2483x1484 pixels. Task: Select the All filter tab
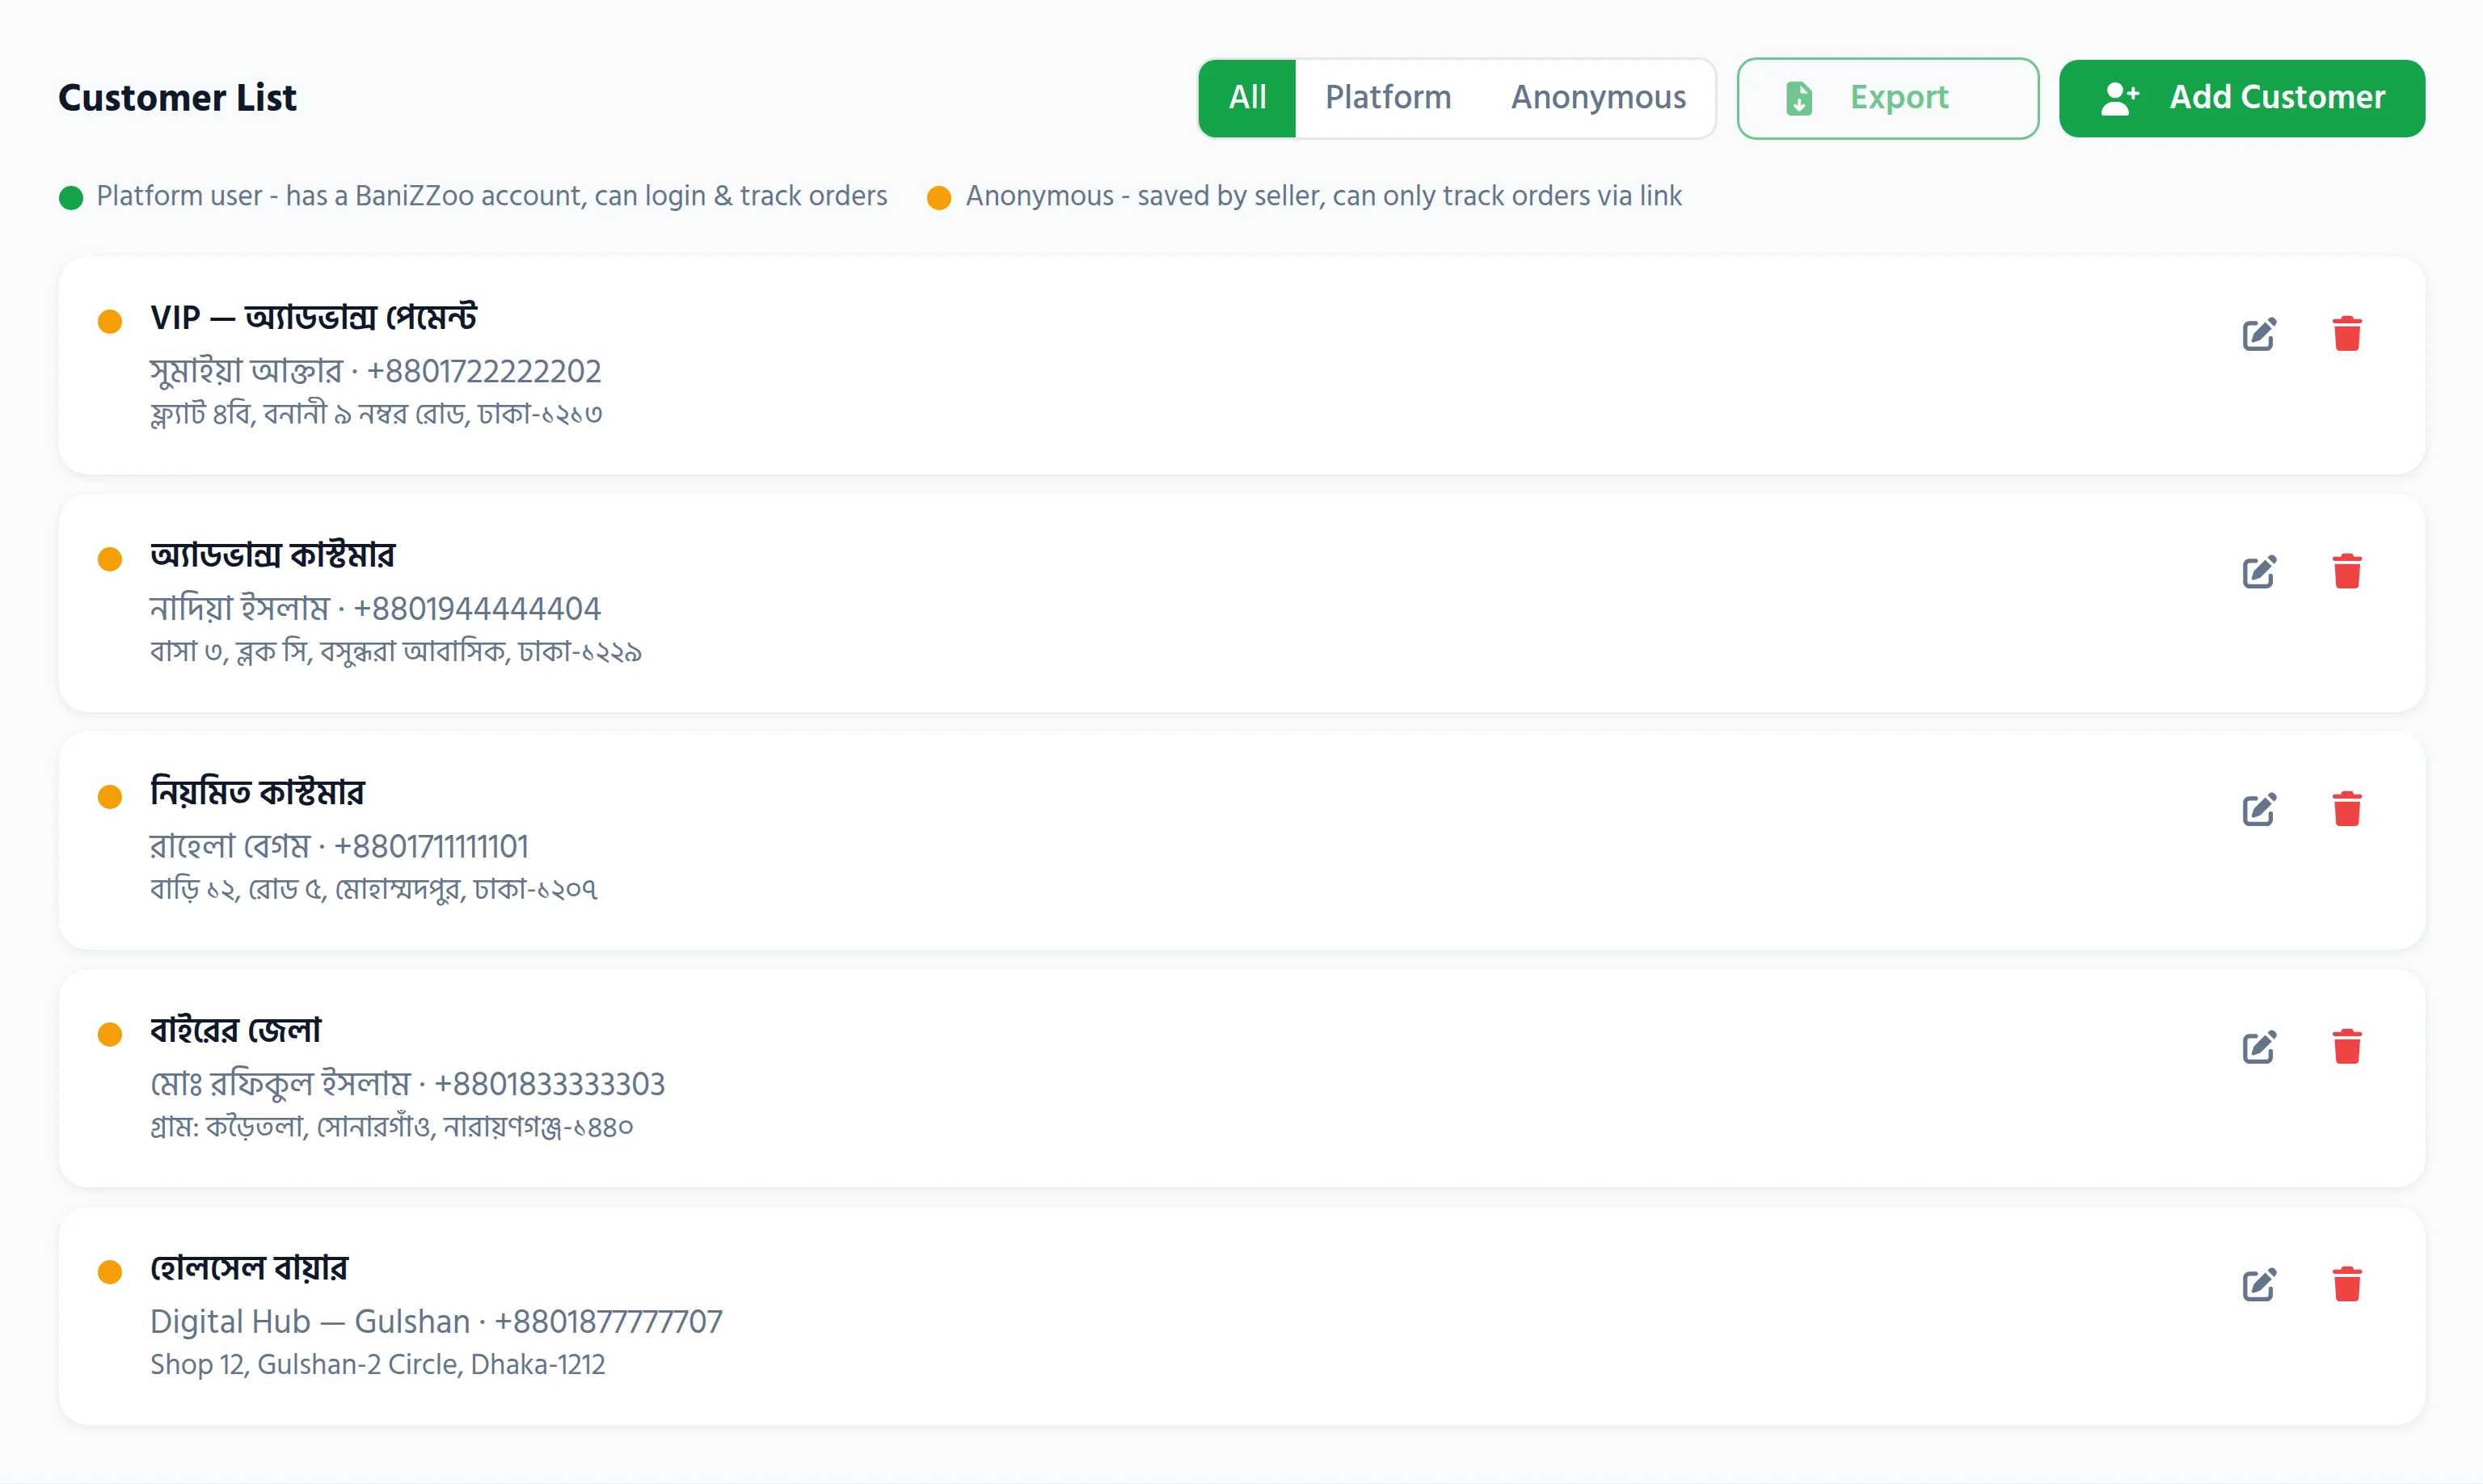coord(1247,98)
